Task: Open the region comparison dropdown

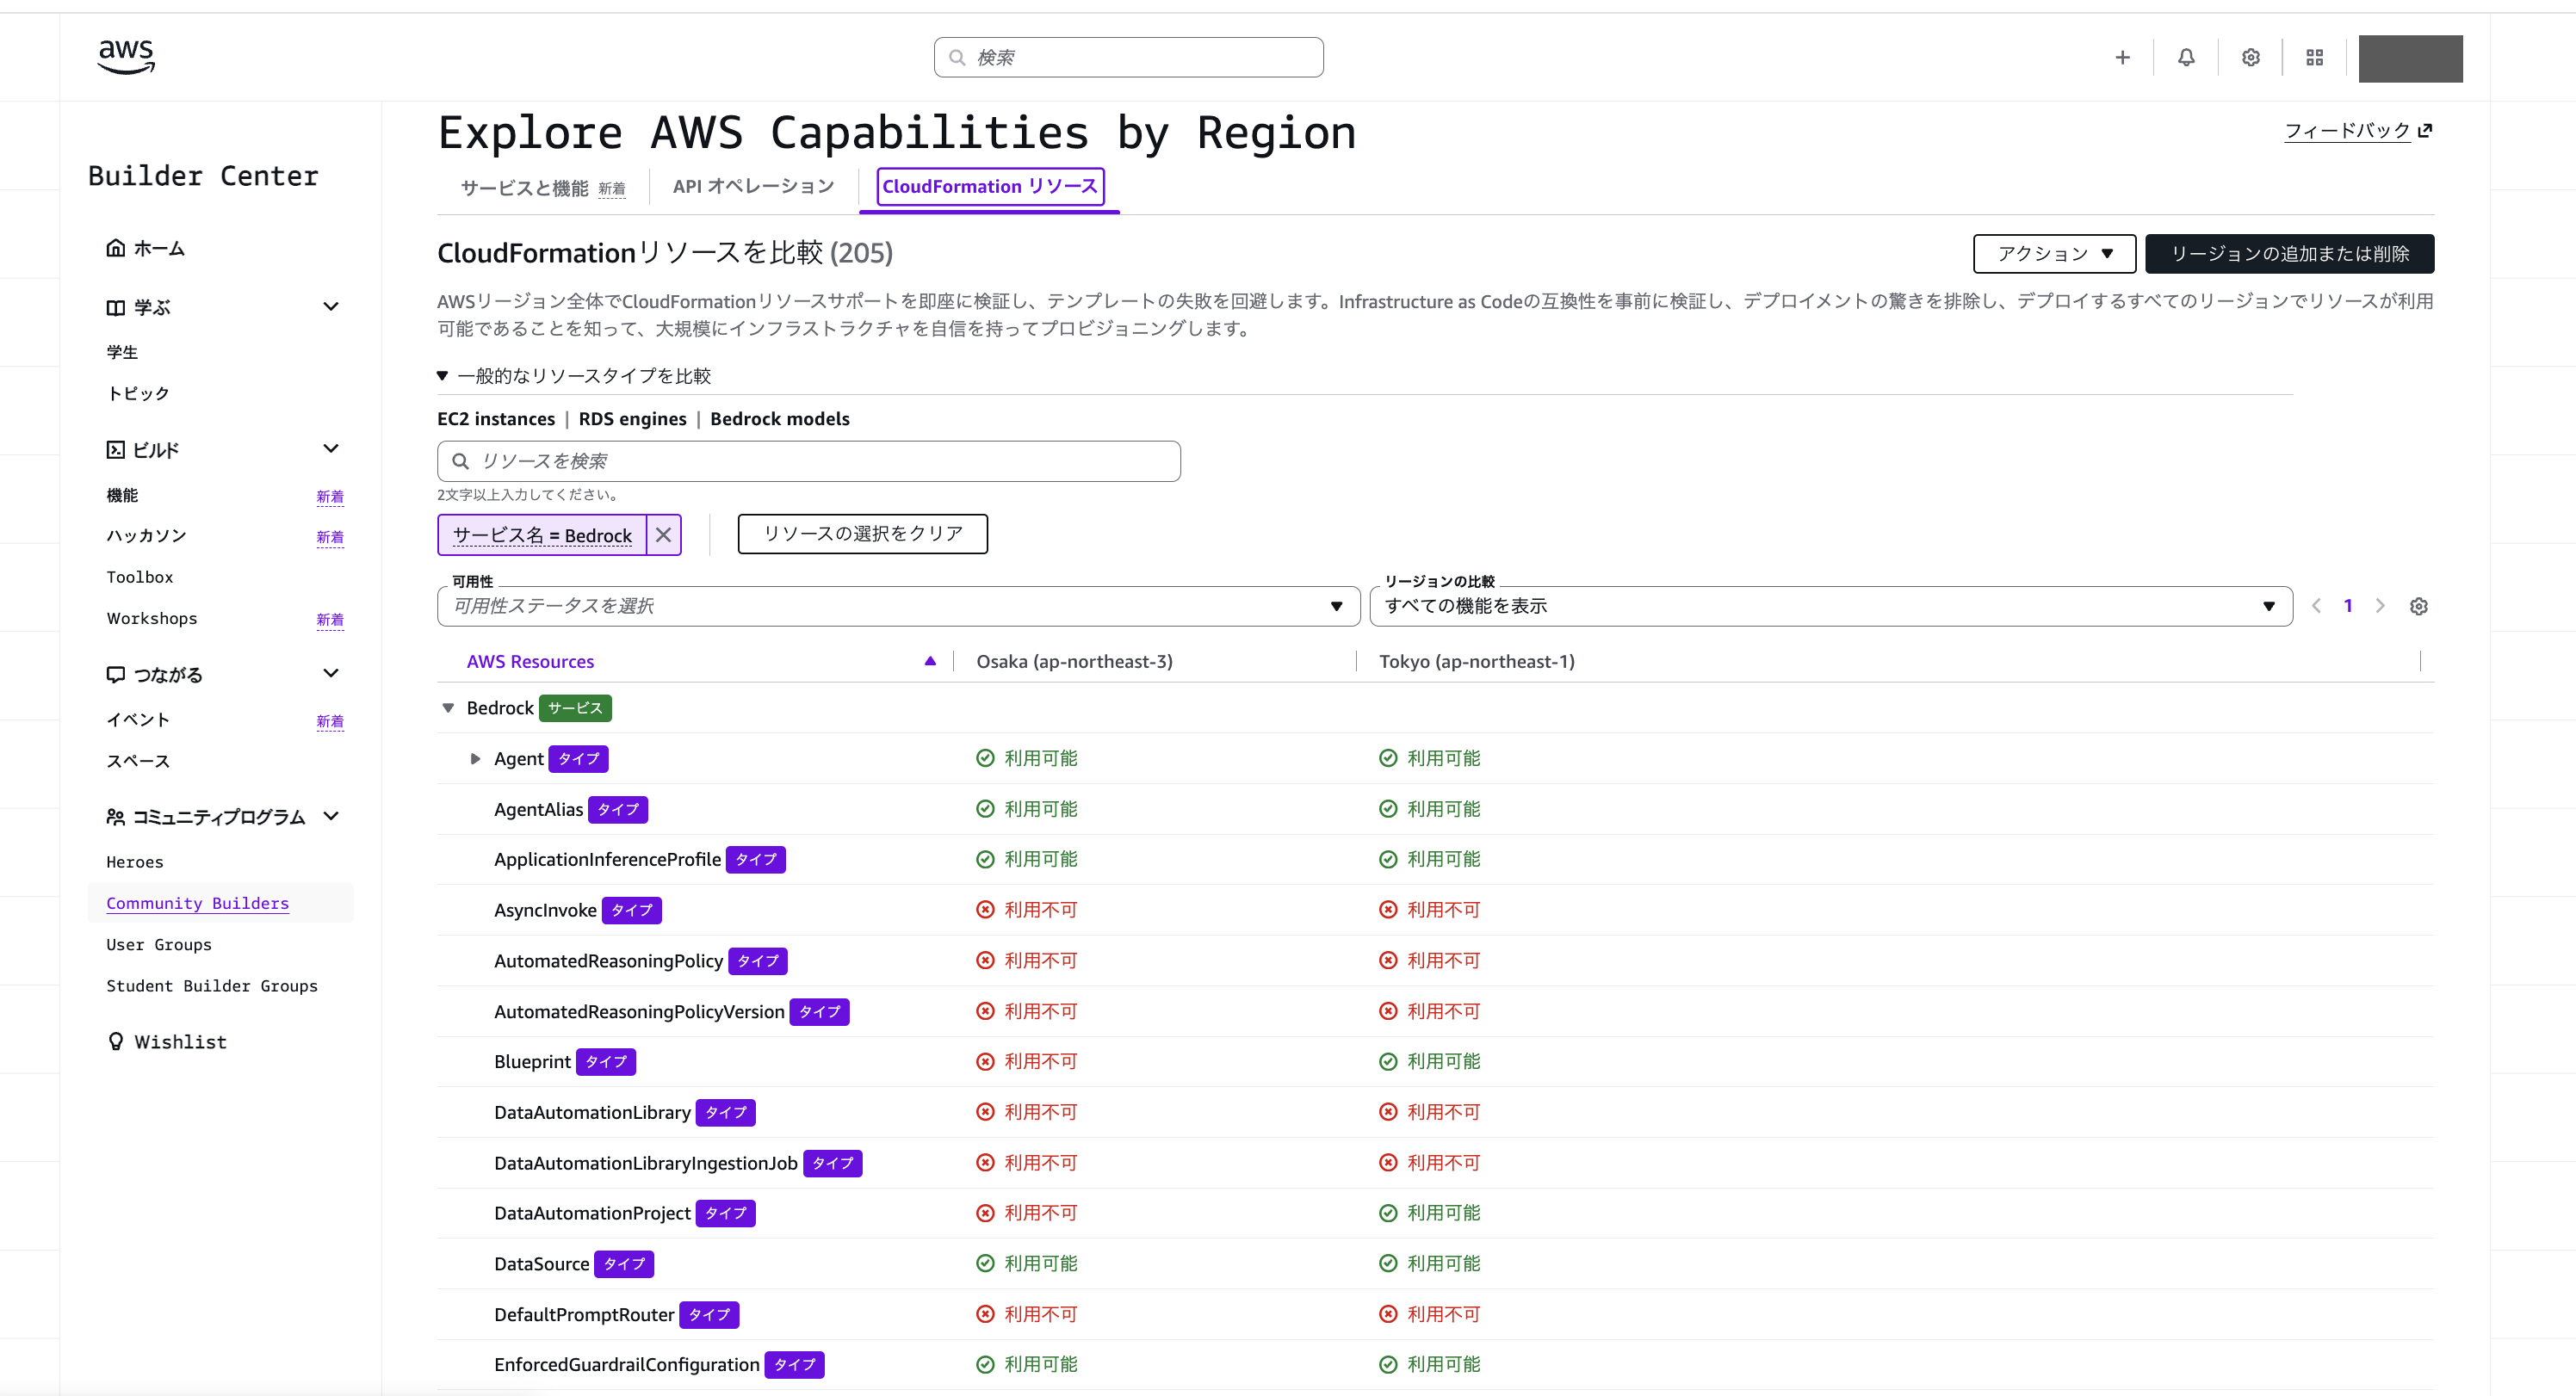Action: (1831, 606)
